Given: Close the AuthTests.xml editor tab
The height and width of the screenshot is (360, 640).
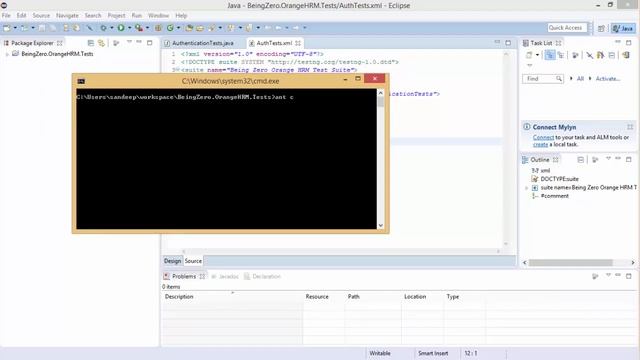Looking at the screenshot, I should coord(298,43).
